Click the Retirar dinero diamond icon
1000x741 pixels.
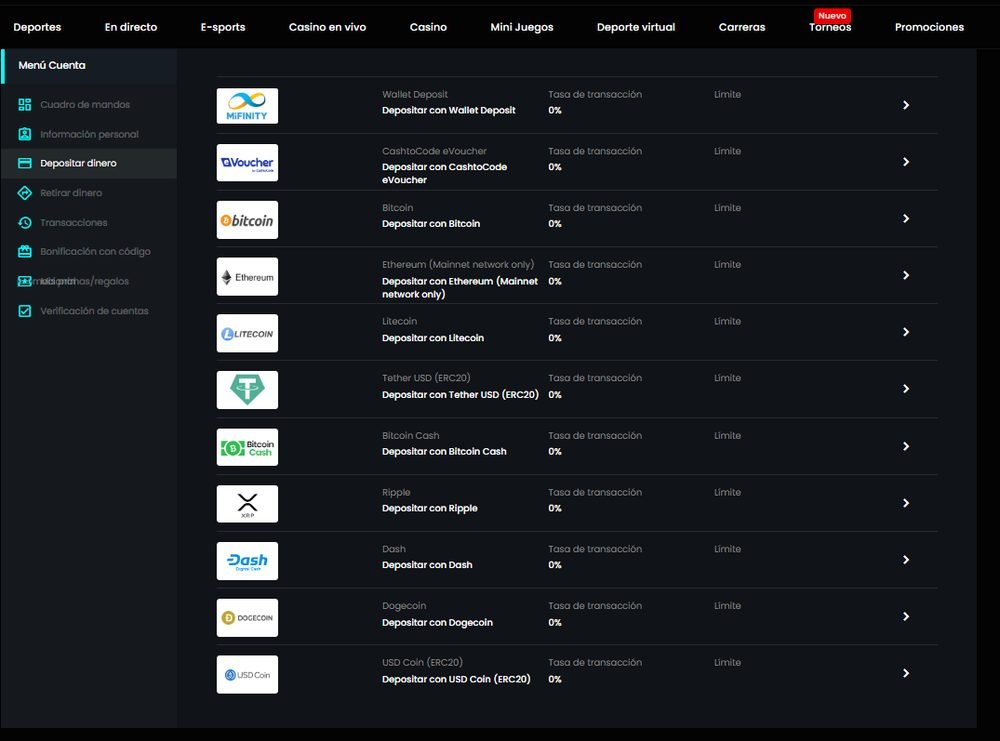(x=25, y=193)
